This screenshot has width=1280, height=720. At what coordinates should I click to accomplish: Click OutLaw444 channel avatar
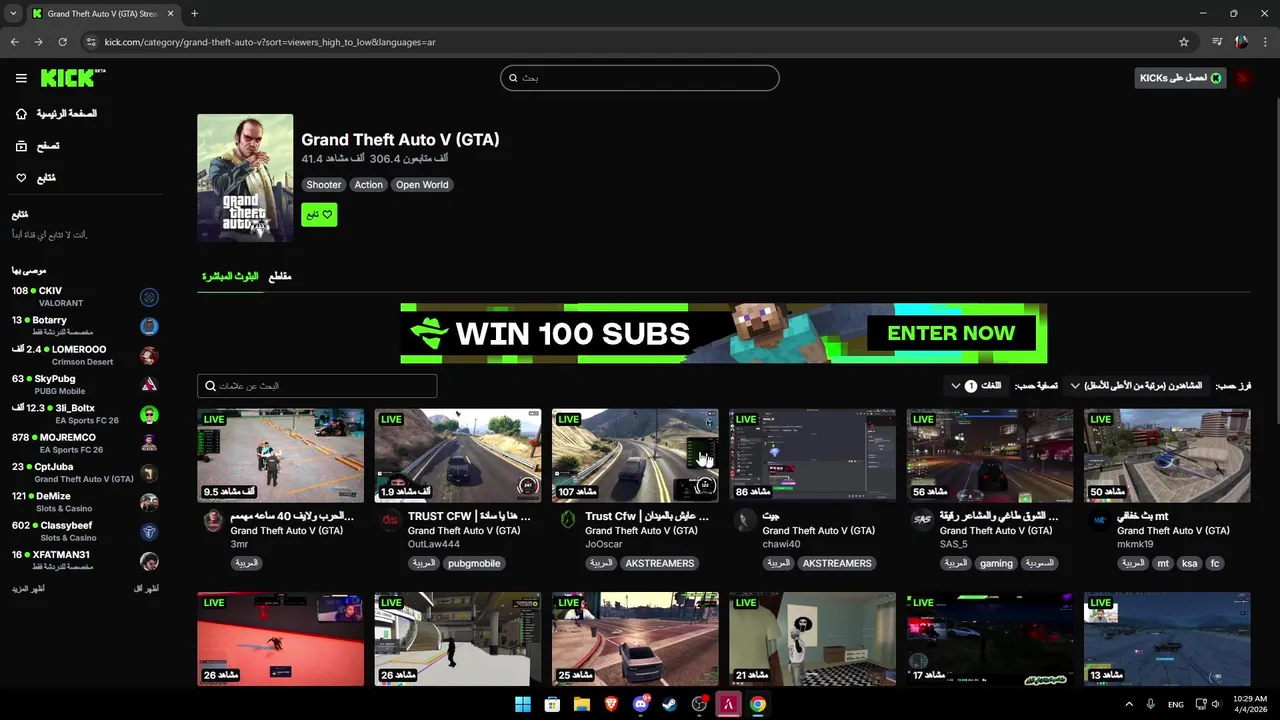point(390,520)
